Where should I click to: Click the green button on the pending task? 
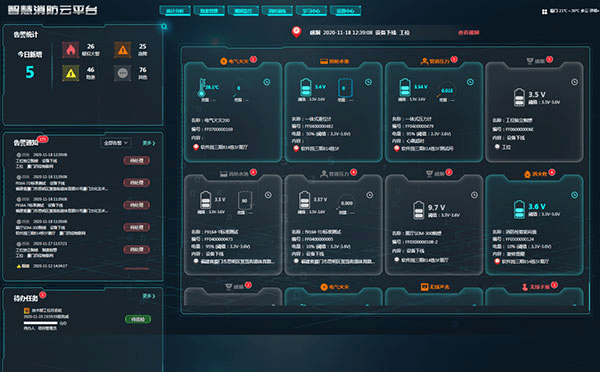pos(138,319)
